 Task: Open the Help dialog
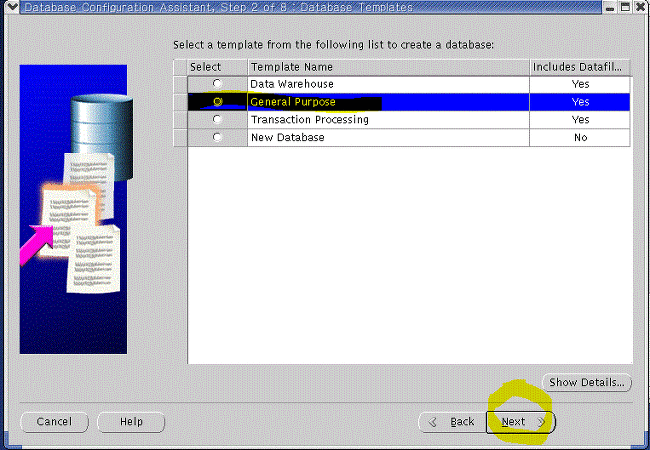(131, 422)
